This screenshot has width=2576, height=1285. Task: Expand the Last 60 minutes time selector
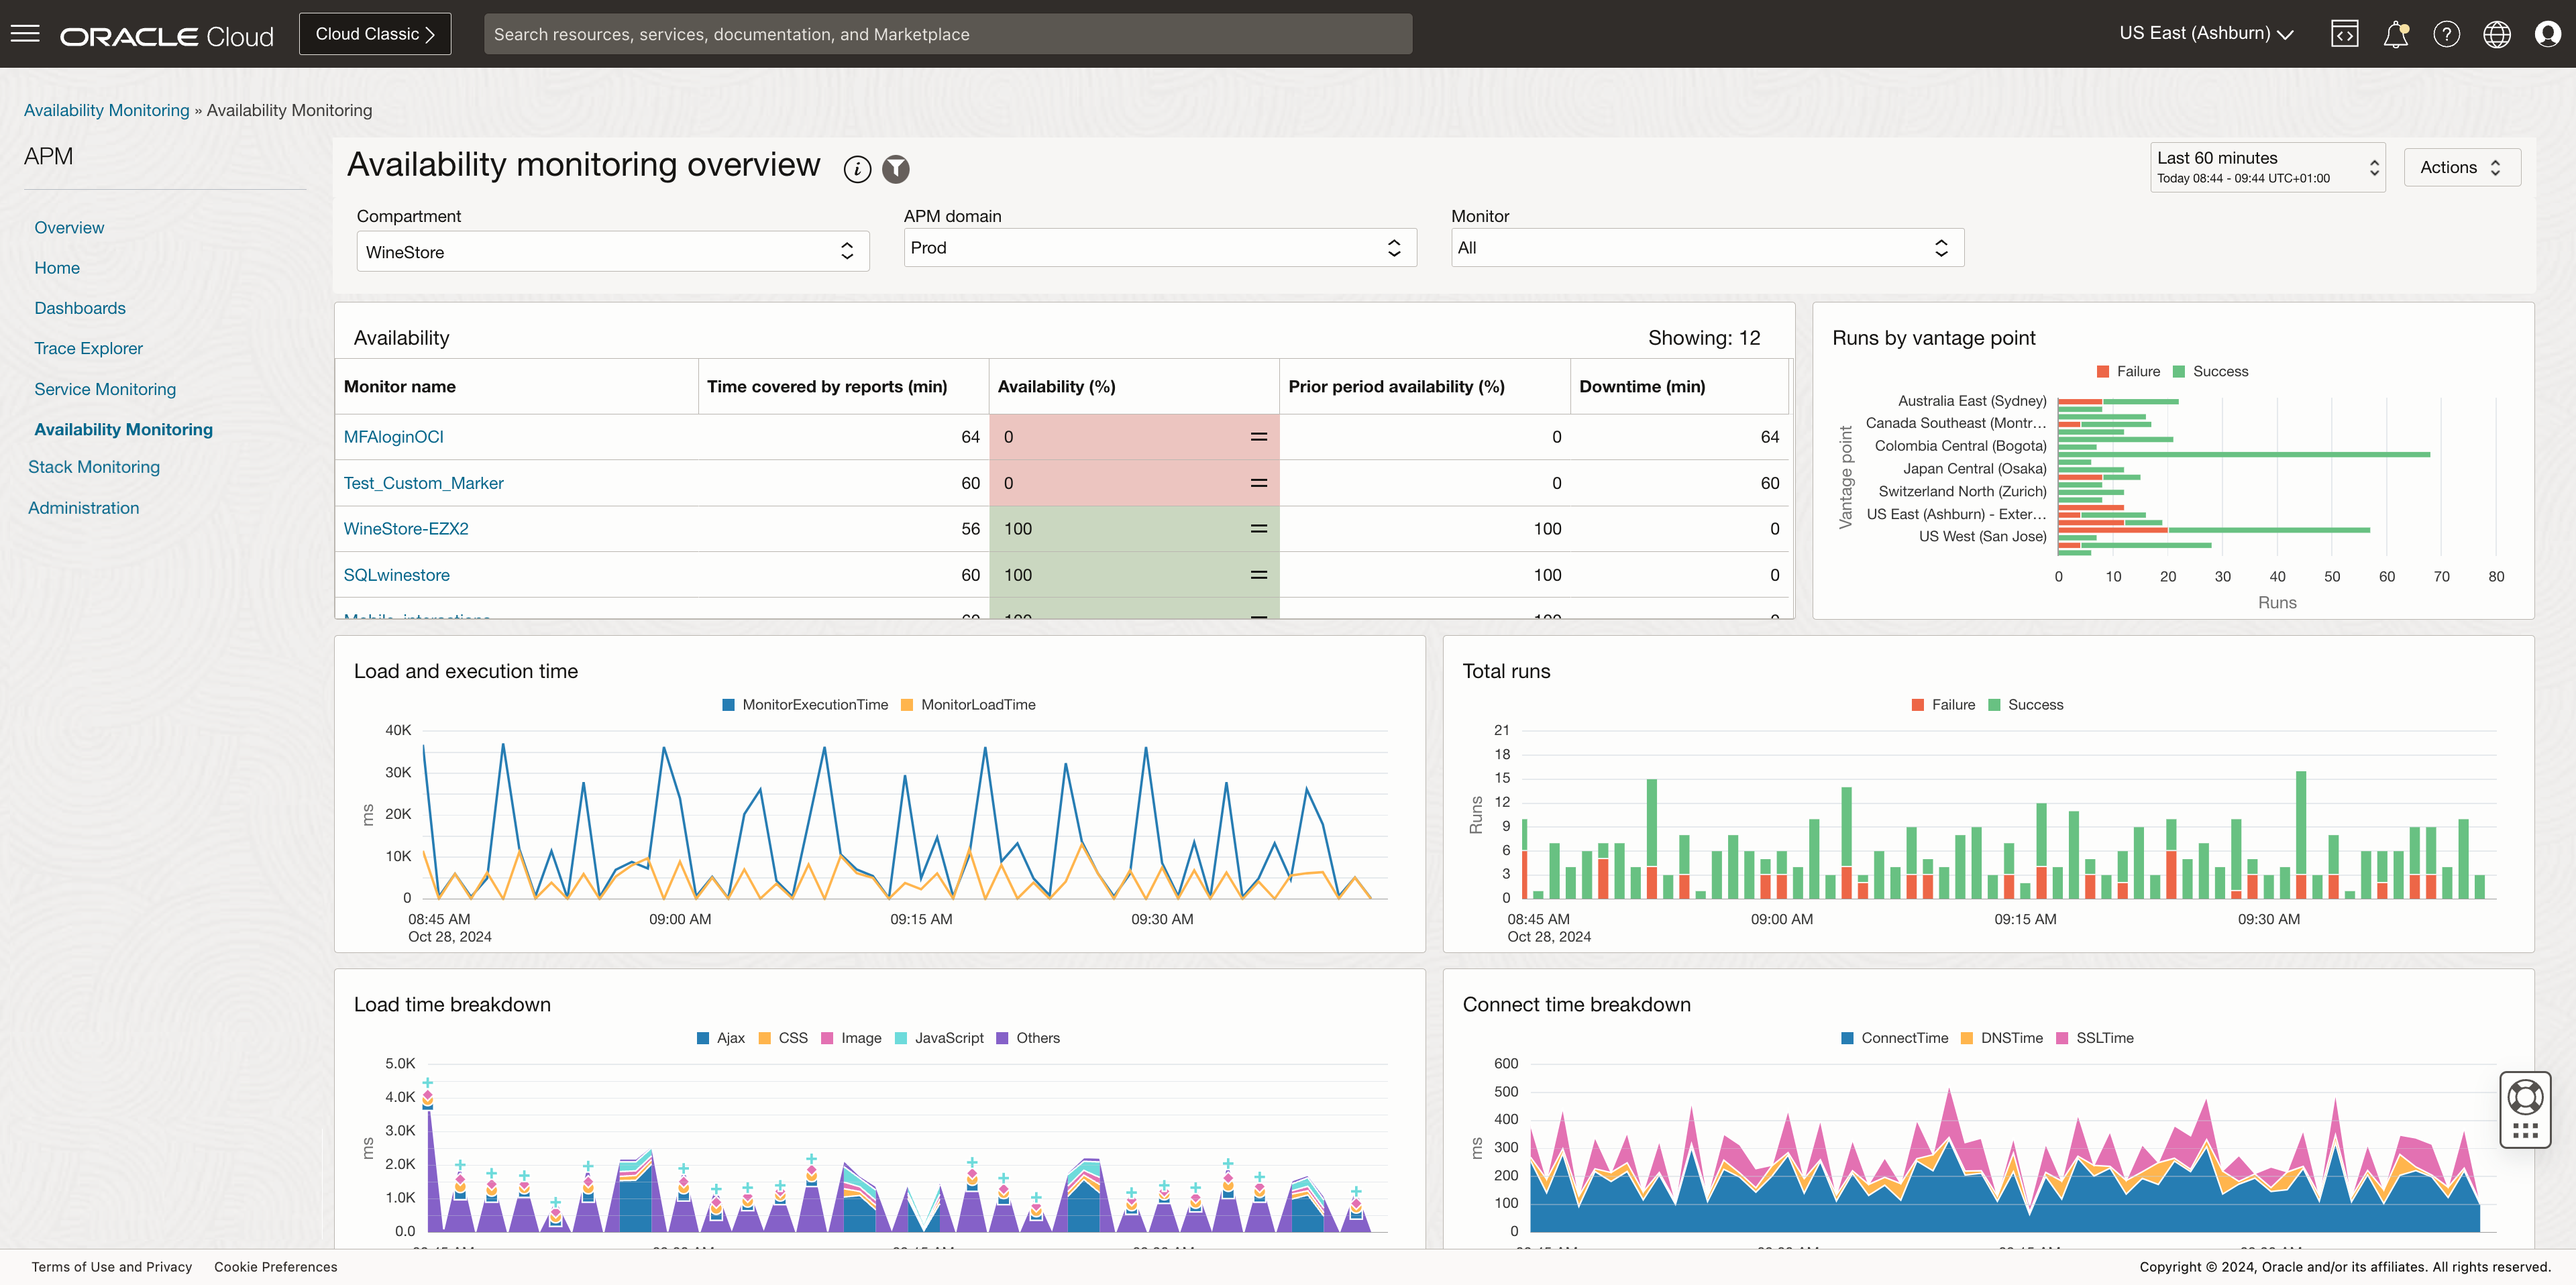coord(2267,166)
